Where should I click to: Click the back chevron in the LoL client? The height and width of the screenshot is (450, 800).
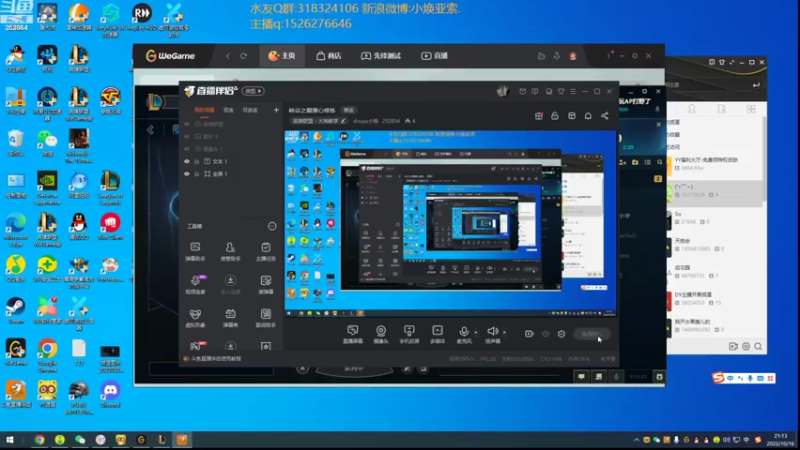(150, 130)
